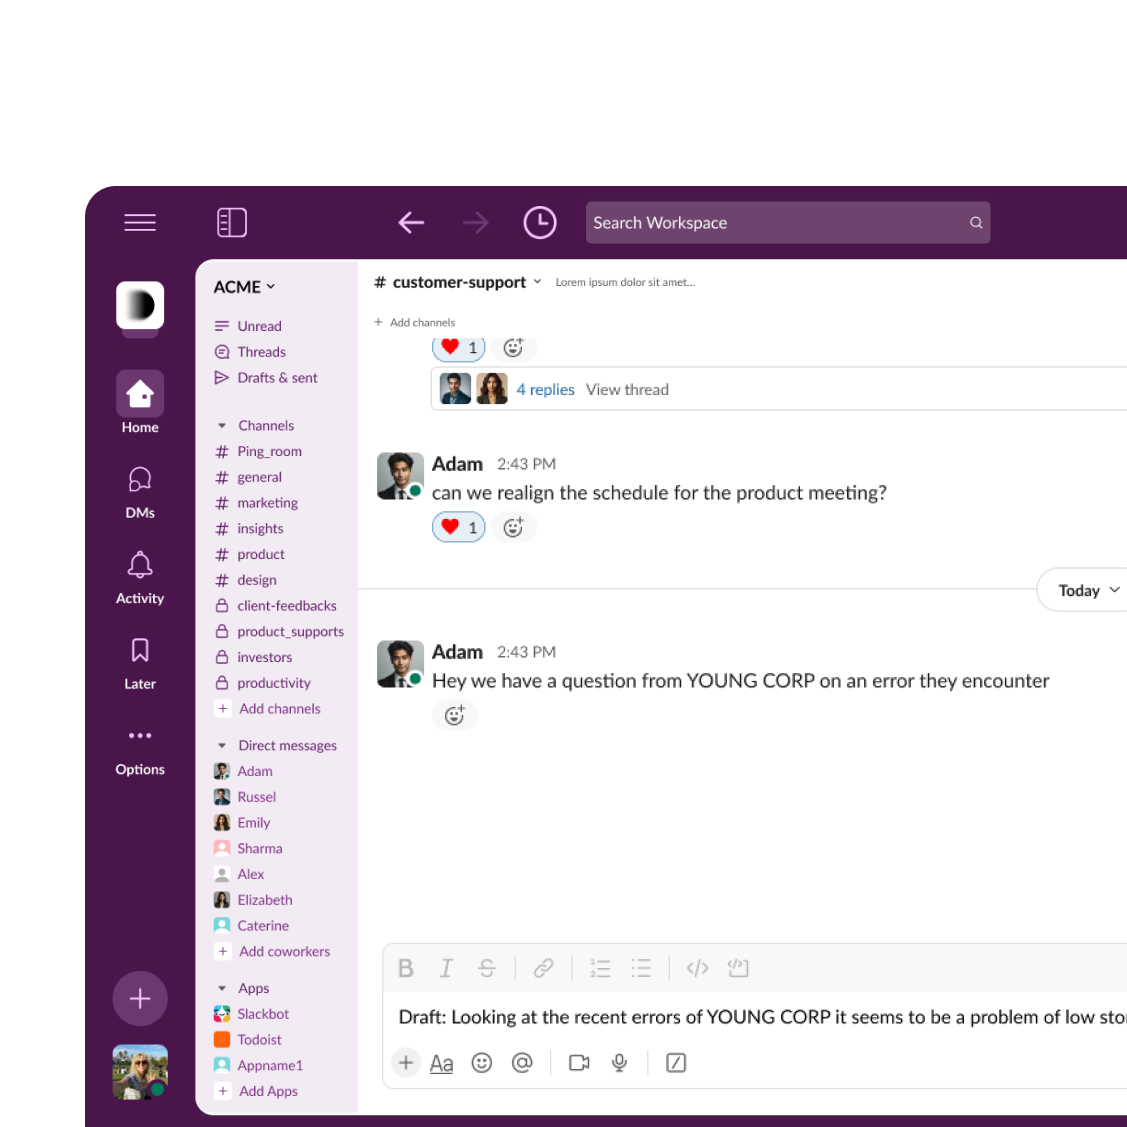
Task: Collapse the Channels section
Action: 221,424
